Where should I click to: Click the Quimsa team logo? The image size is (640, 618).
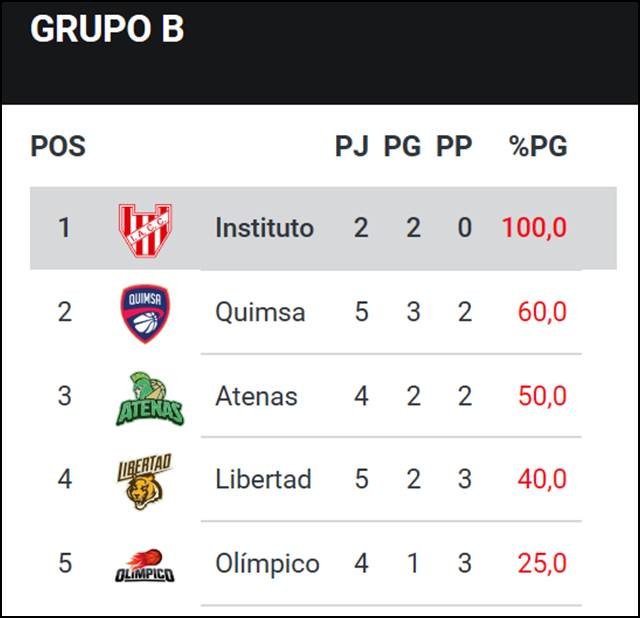coord(145,313)
